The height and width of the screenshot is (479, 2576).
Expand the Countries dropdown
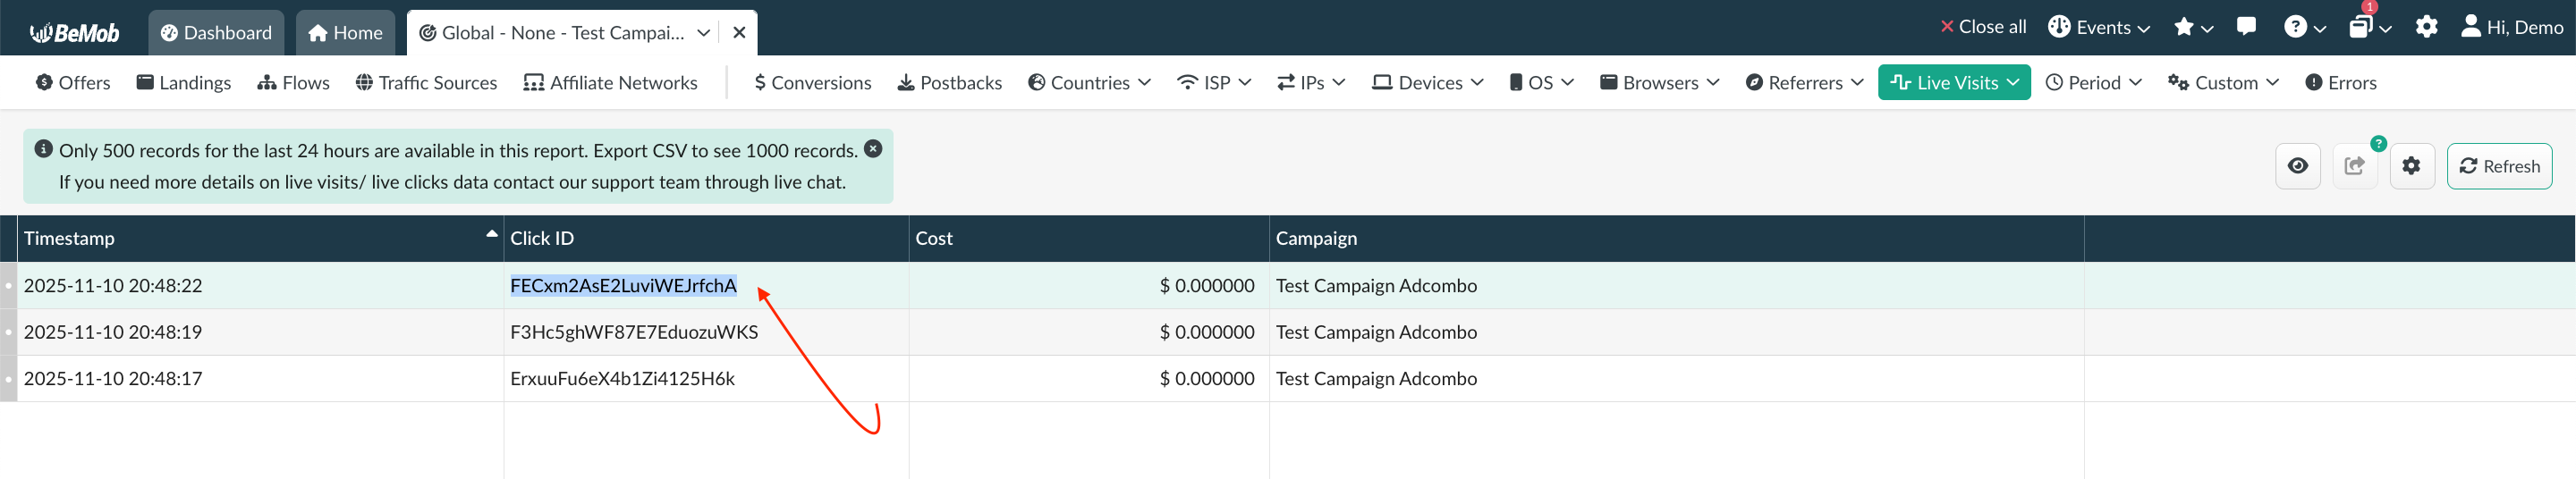pos(1089,83)
